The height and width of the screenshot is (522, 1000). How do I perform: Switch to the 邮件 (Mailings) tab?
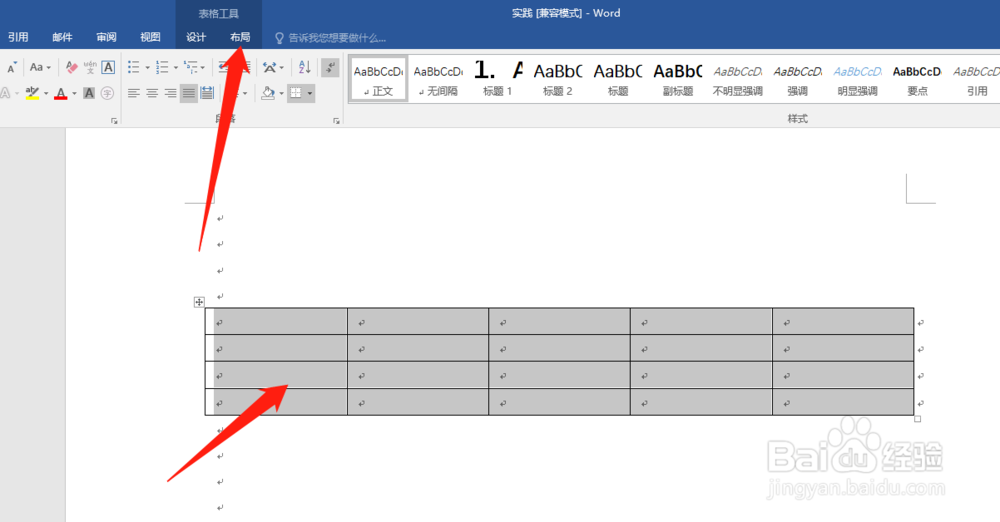click(x=62, y=37)
